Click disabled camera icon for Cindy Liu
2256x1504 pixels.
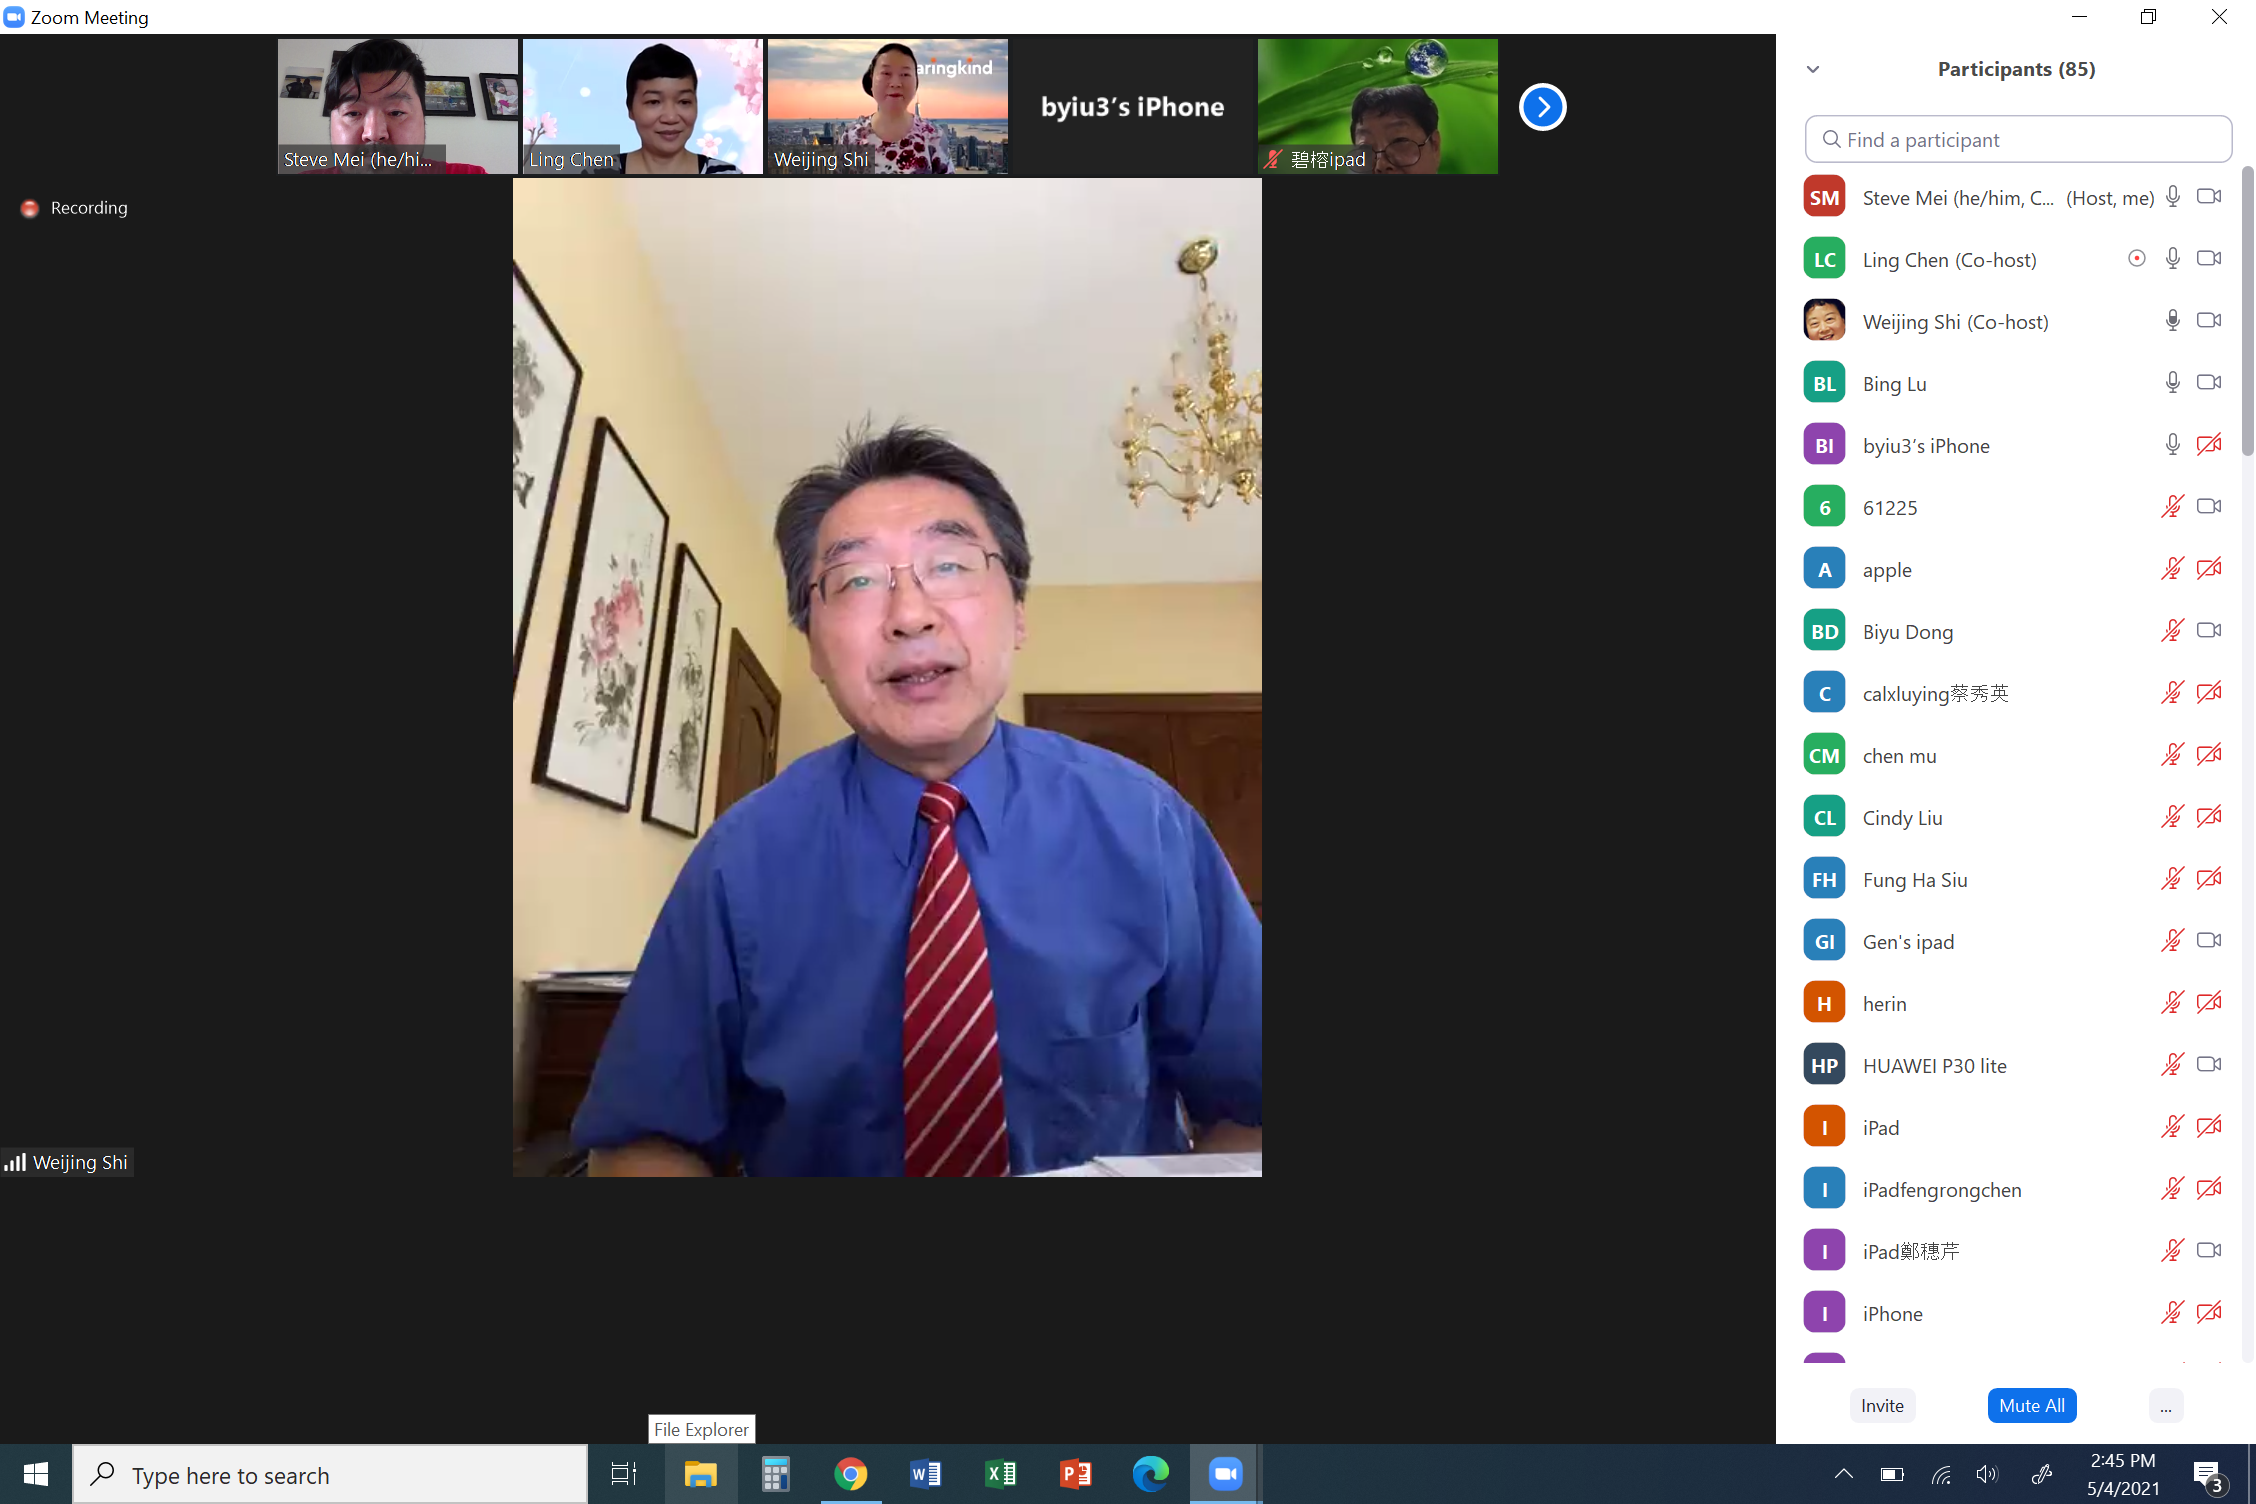point(2209,817)
